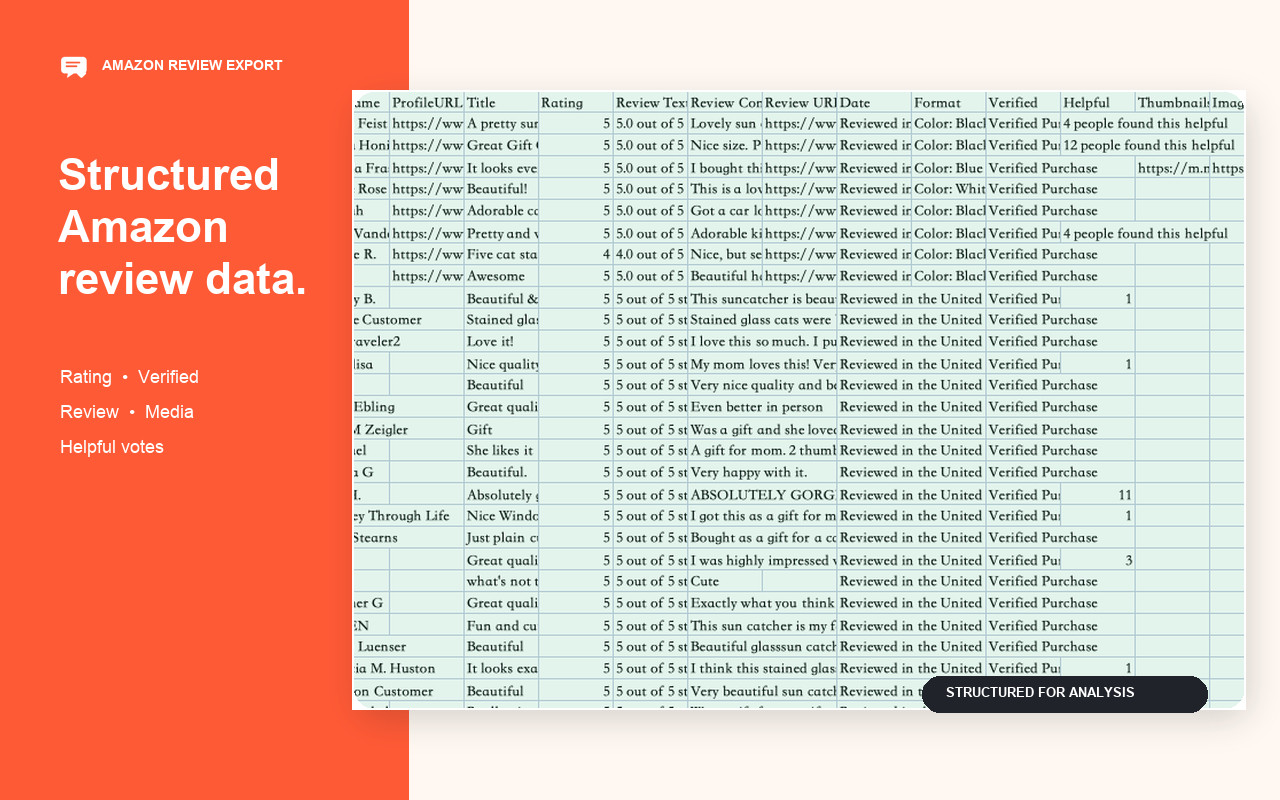Screen dimensions: 1280x800
Task: Select the Helpful column header
Action: click(1098, 103)
